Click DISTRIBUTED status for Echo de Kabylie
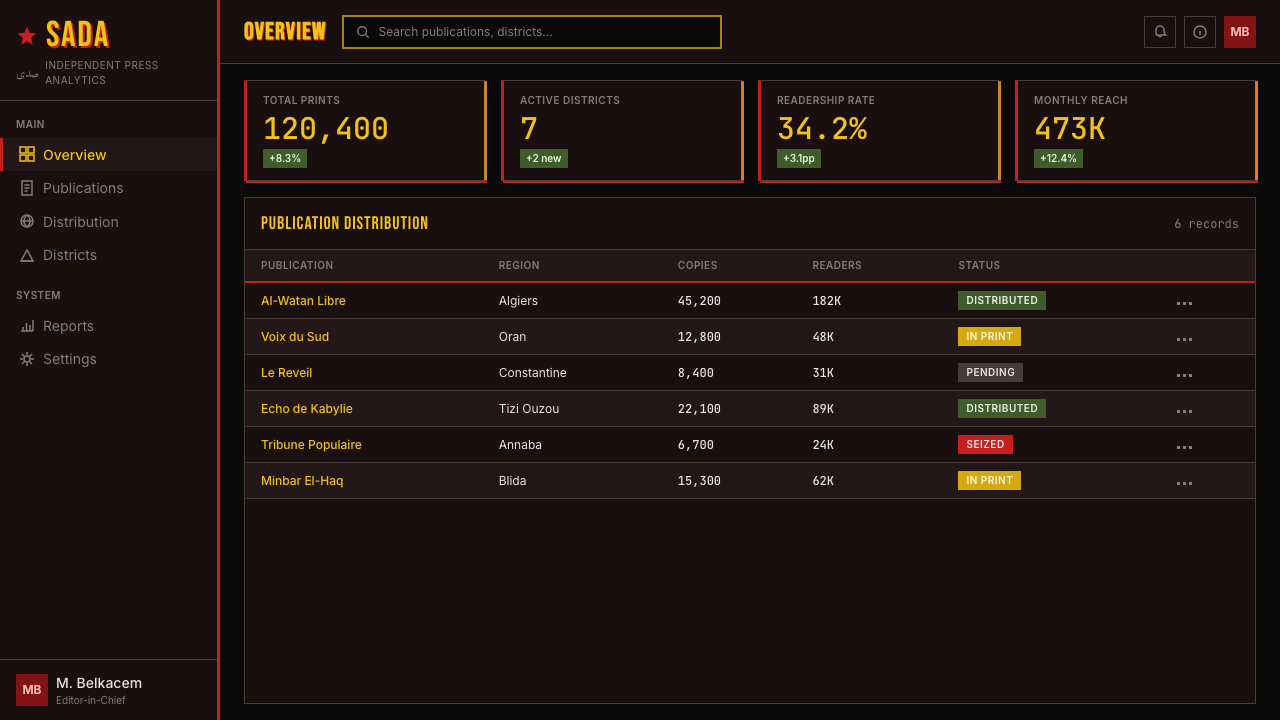1280x720 pixels. pos(1002,409)
